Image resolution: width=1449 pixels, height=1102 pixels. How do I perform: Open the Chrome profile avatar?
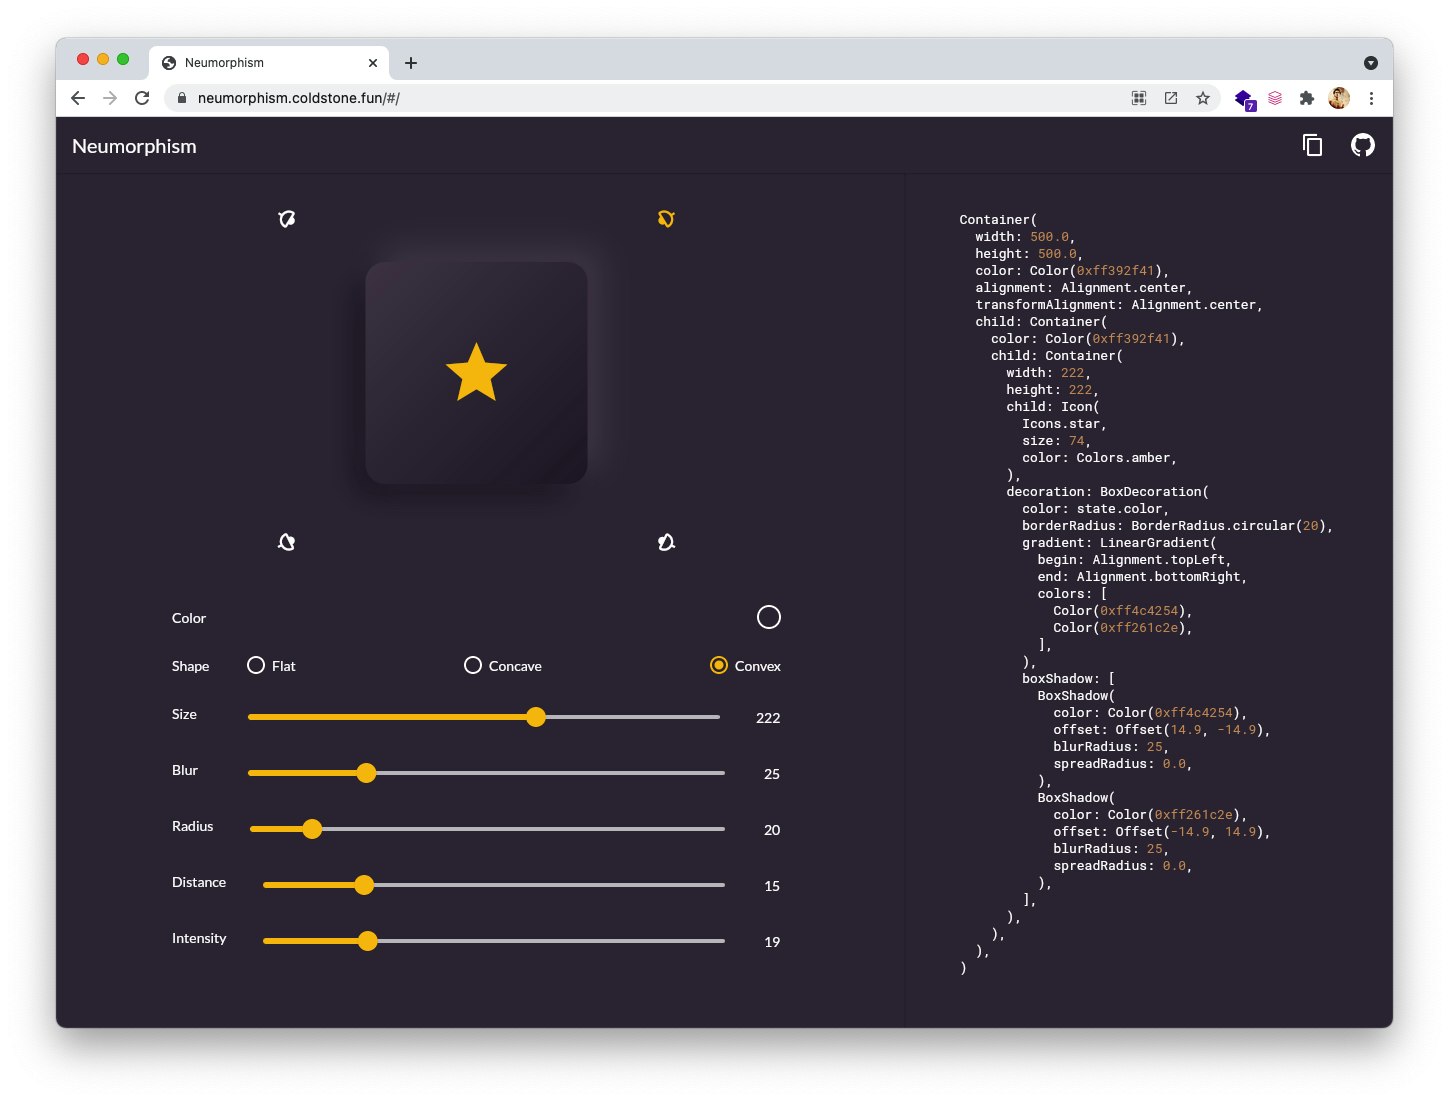(x=1339, y=98)
